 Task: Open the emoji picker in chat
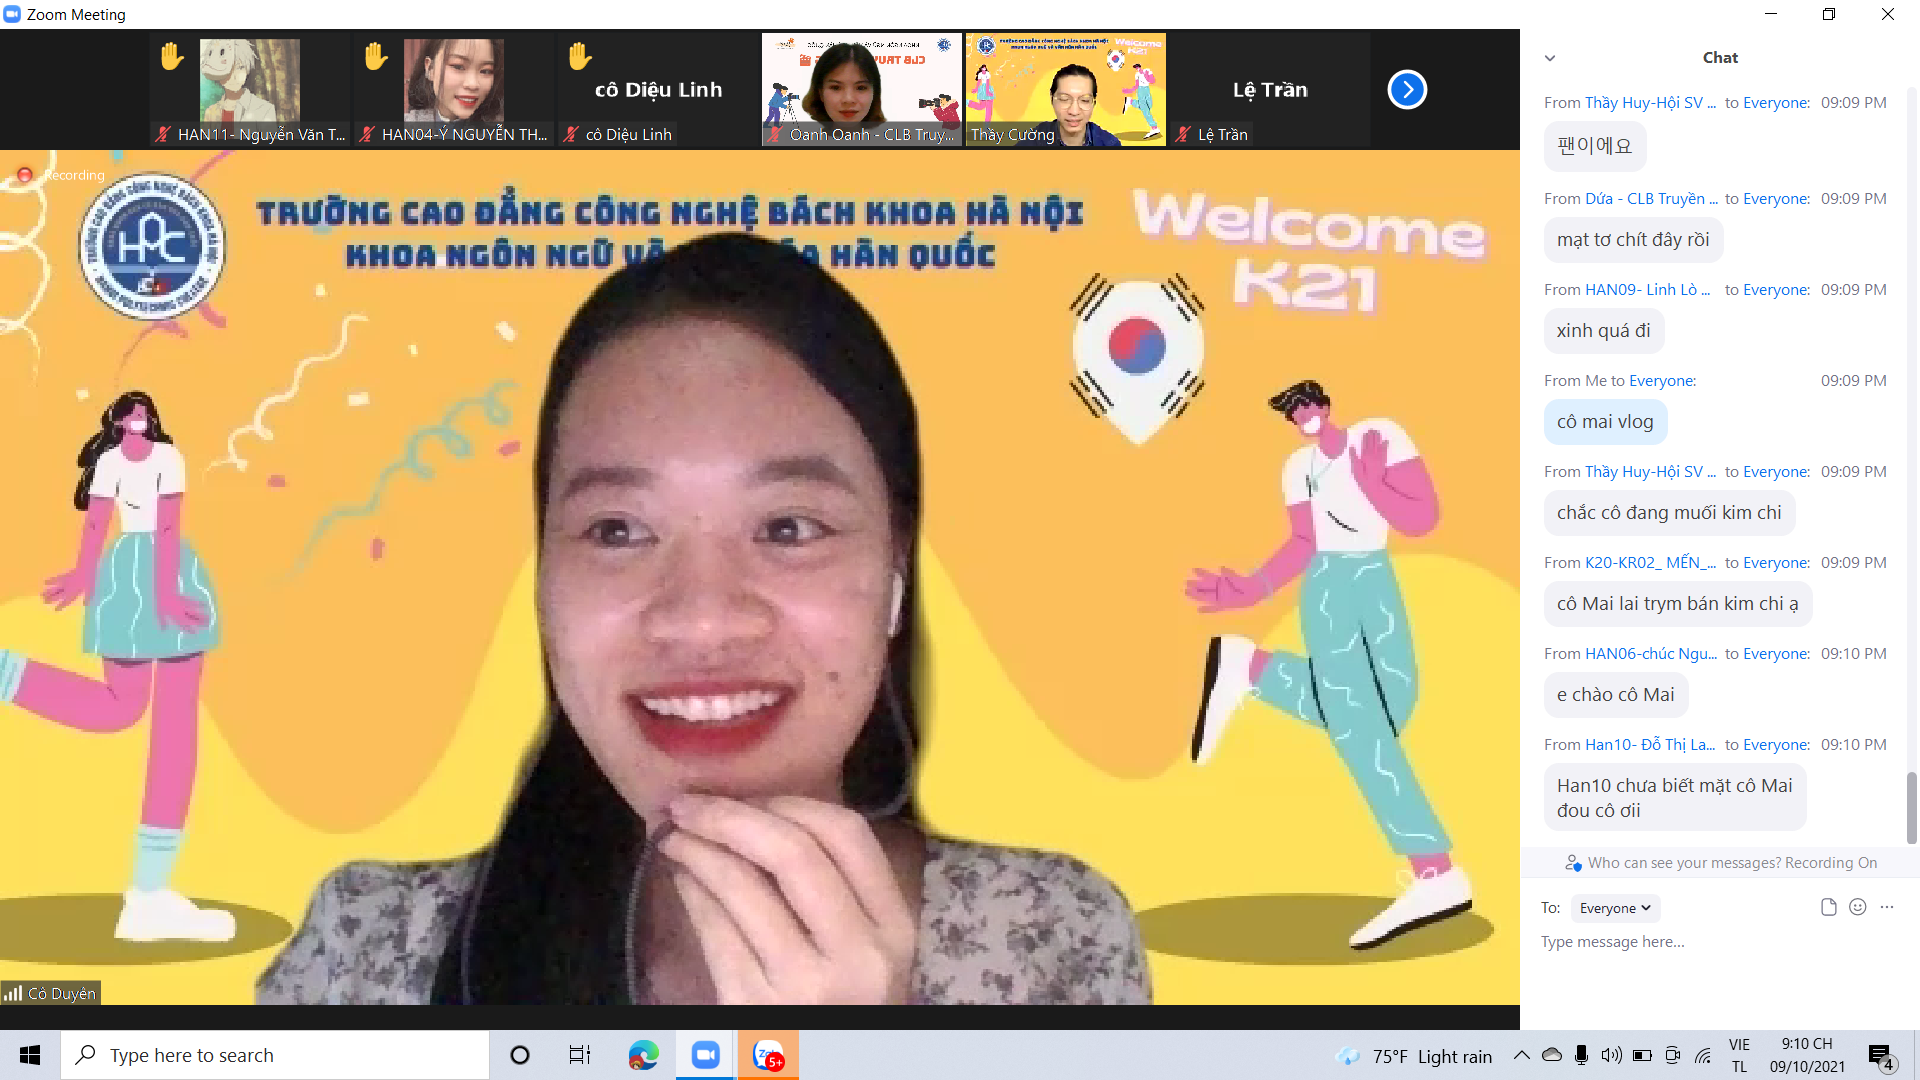[x=1858, y=907]
